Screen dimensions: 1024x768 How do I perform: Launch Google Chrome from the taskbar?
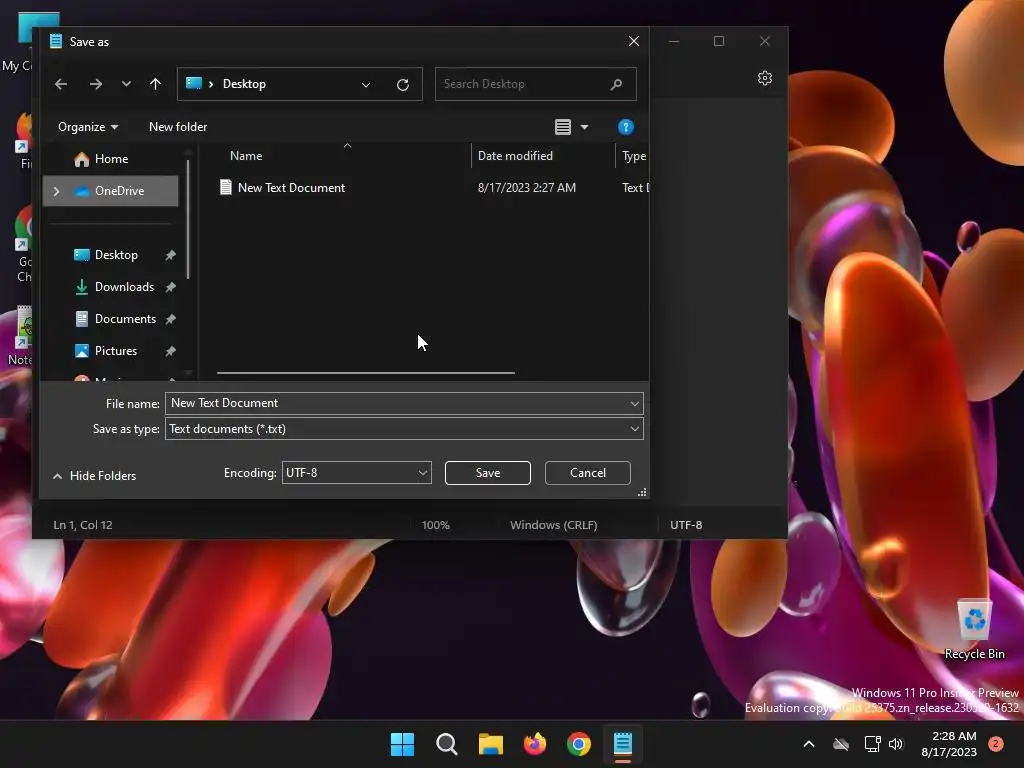[579, 744]
